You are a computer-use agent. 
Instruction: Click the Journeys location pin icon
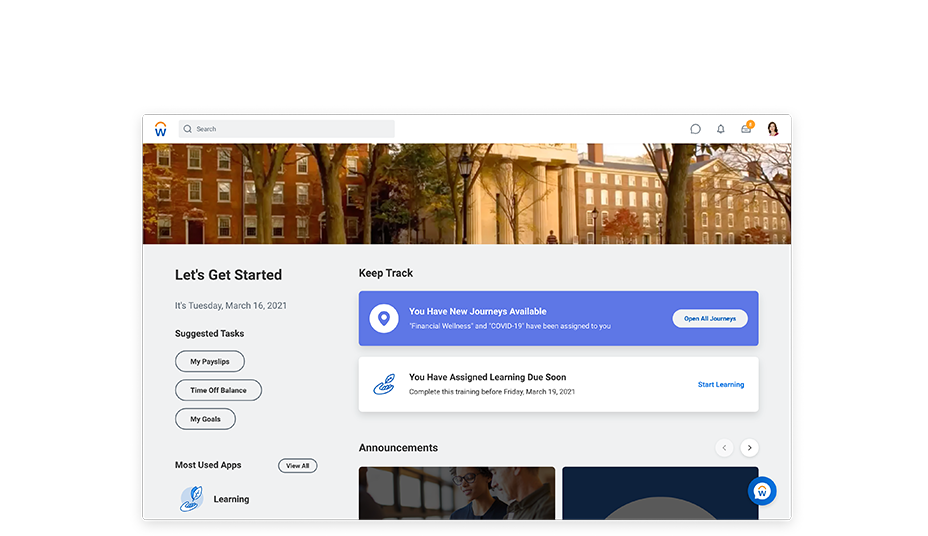tap(384, 318)
